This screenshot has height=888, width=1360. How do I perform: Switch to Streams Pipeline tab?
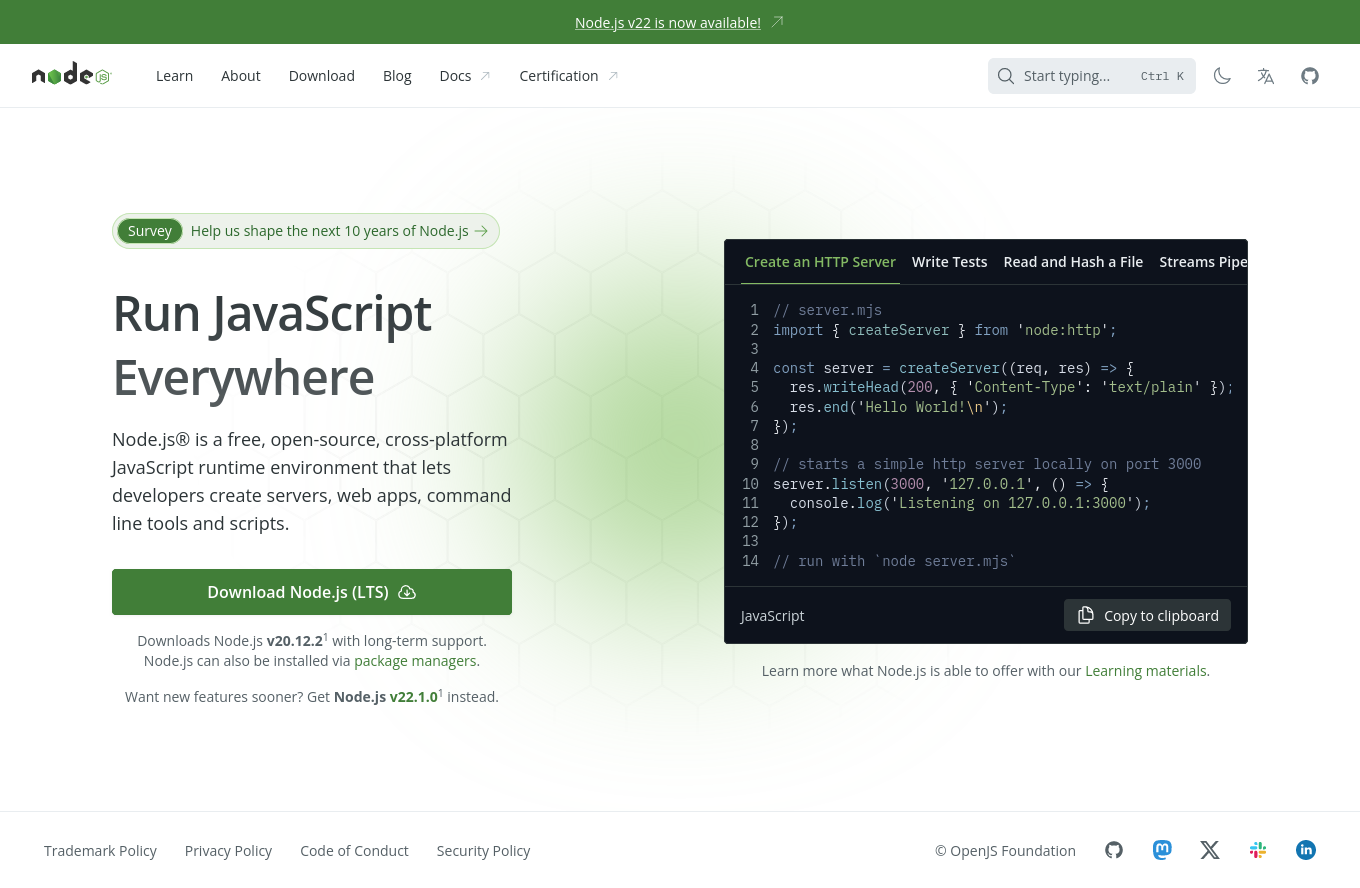[x=1203, y=262]
